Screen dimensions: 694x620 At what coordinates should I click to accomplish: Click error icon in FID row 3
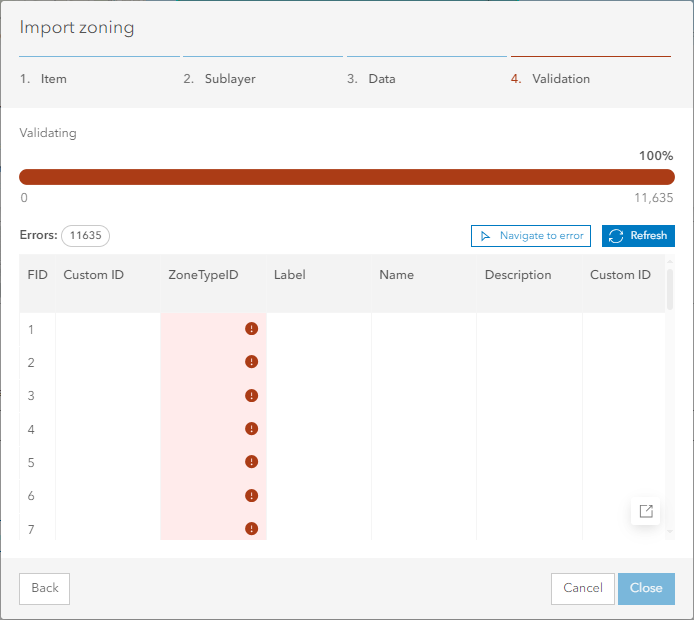pos(251,396)
